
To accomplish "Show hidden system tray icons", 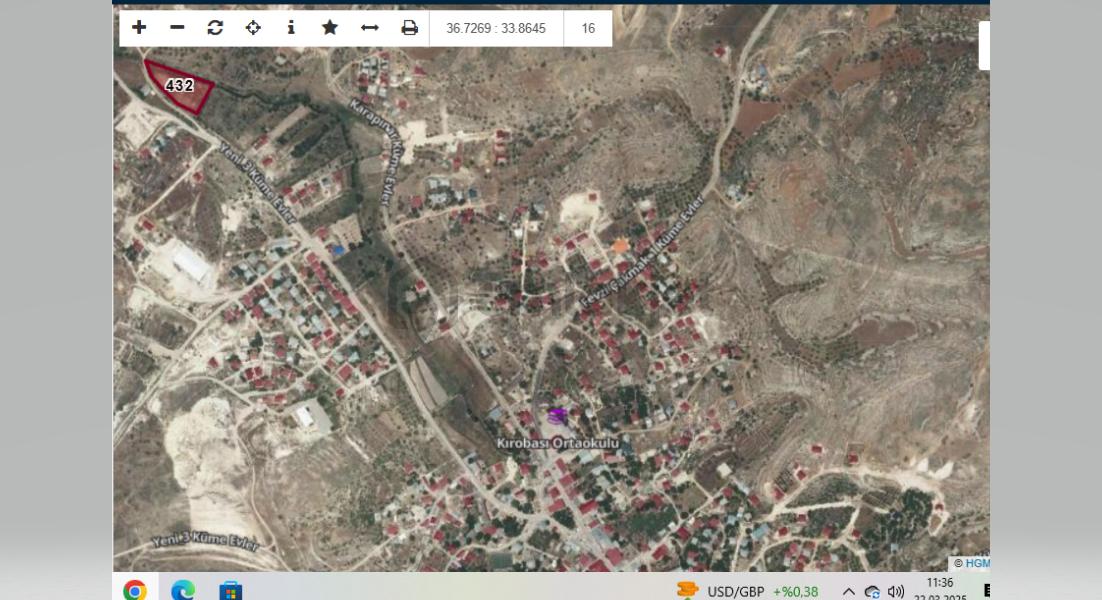I will (x=849, y=592).
